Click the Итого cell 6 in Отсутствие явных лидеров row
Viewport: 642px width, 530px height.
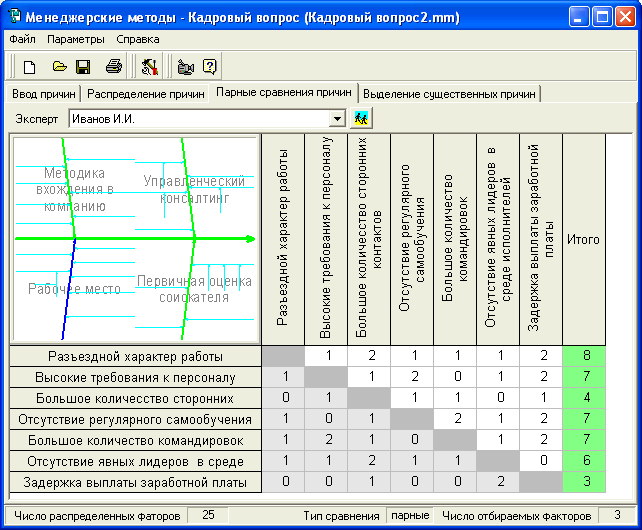(x=584, y=460)
